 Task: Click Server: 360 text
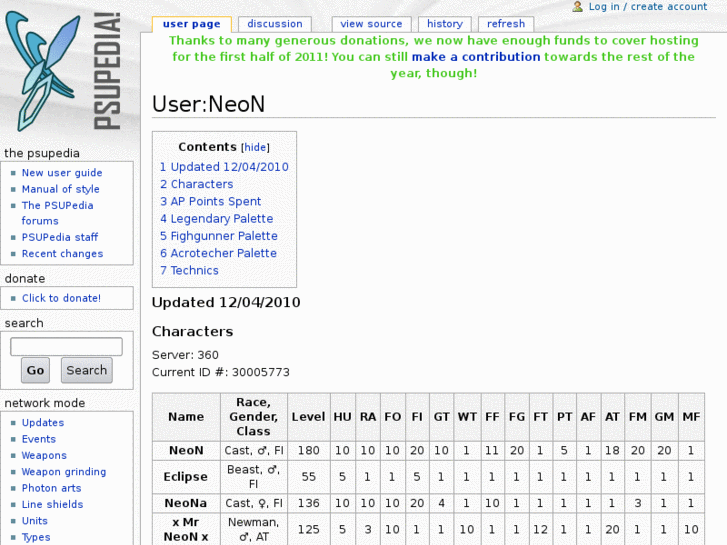[x=185, y=355]
